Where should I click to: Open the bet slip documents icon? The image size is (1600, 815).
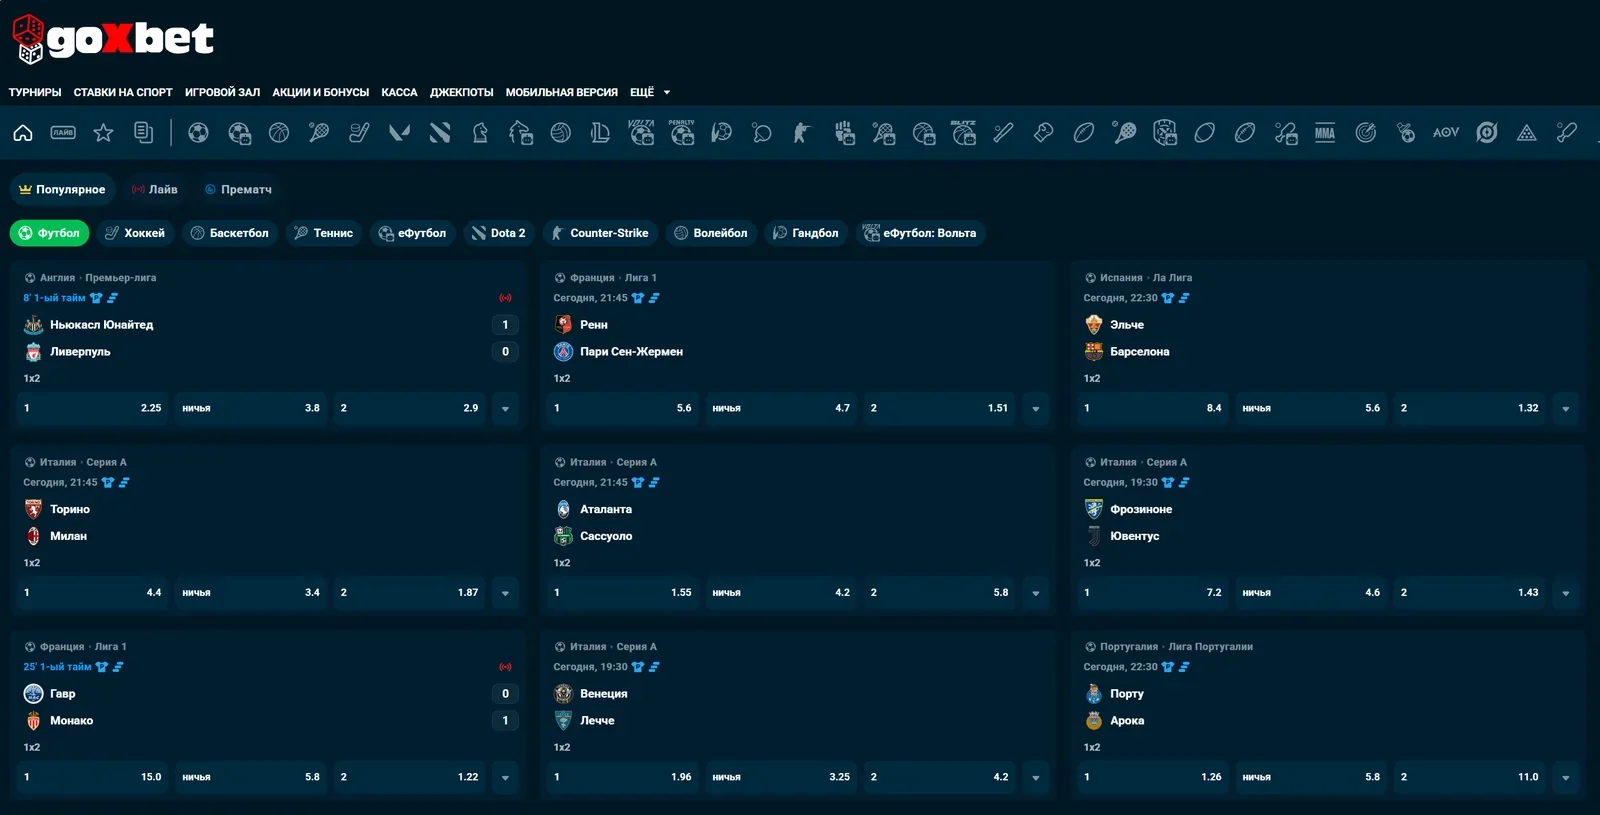143,132
